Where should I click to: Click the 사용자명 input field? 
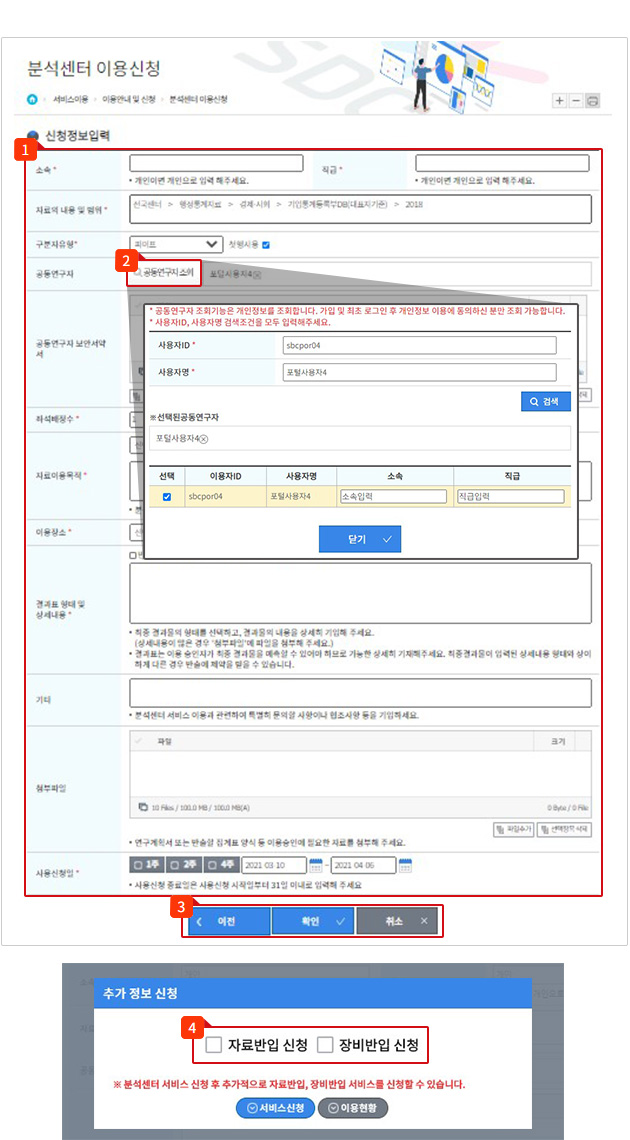click(x=419, y=372)
